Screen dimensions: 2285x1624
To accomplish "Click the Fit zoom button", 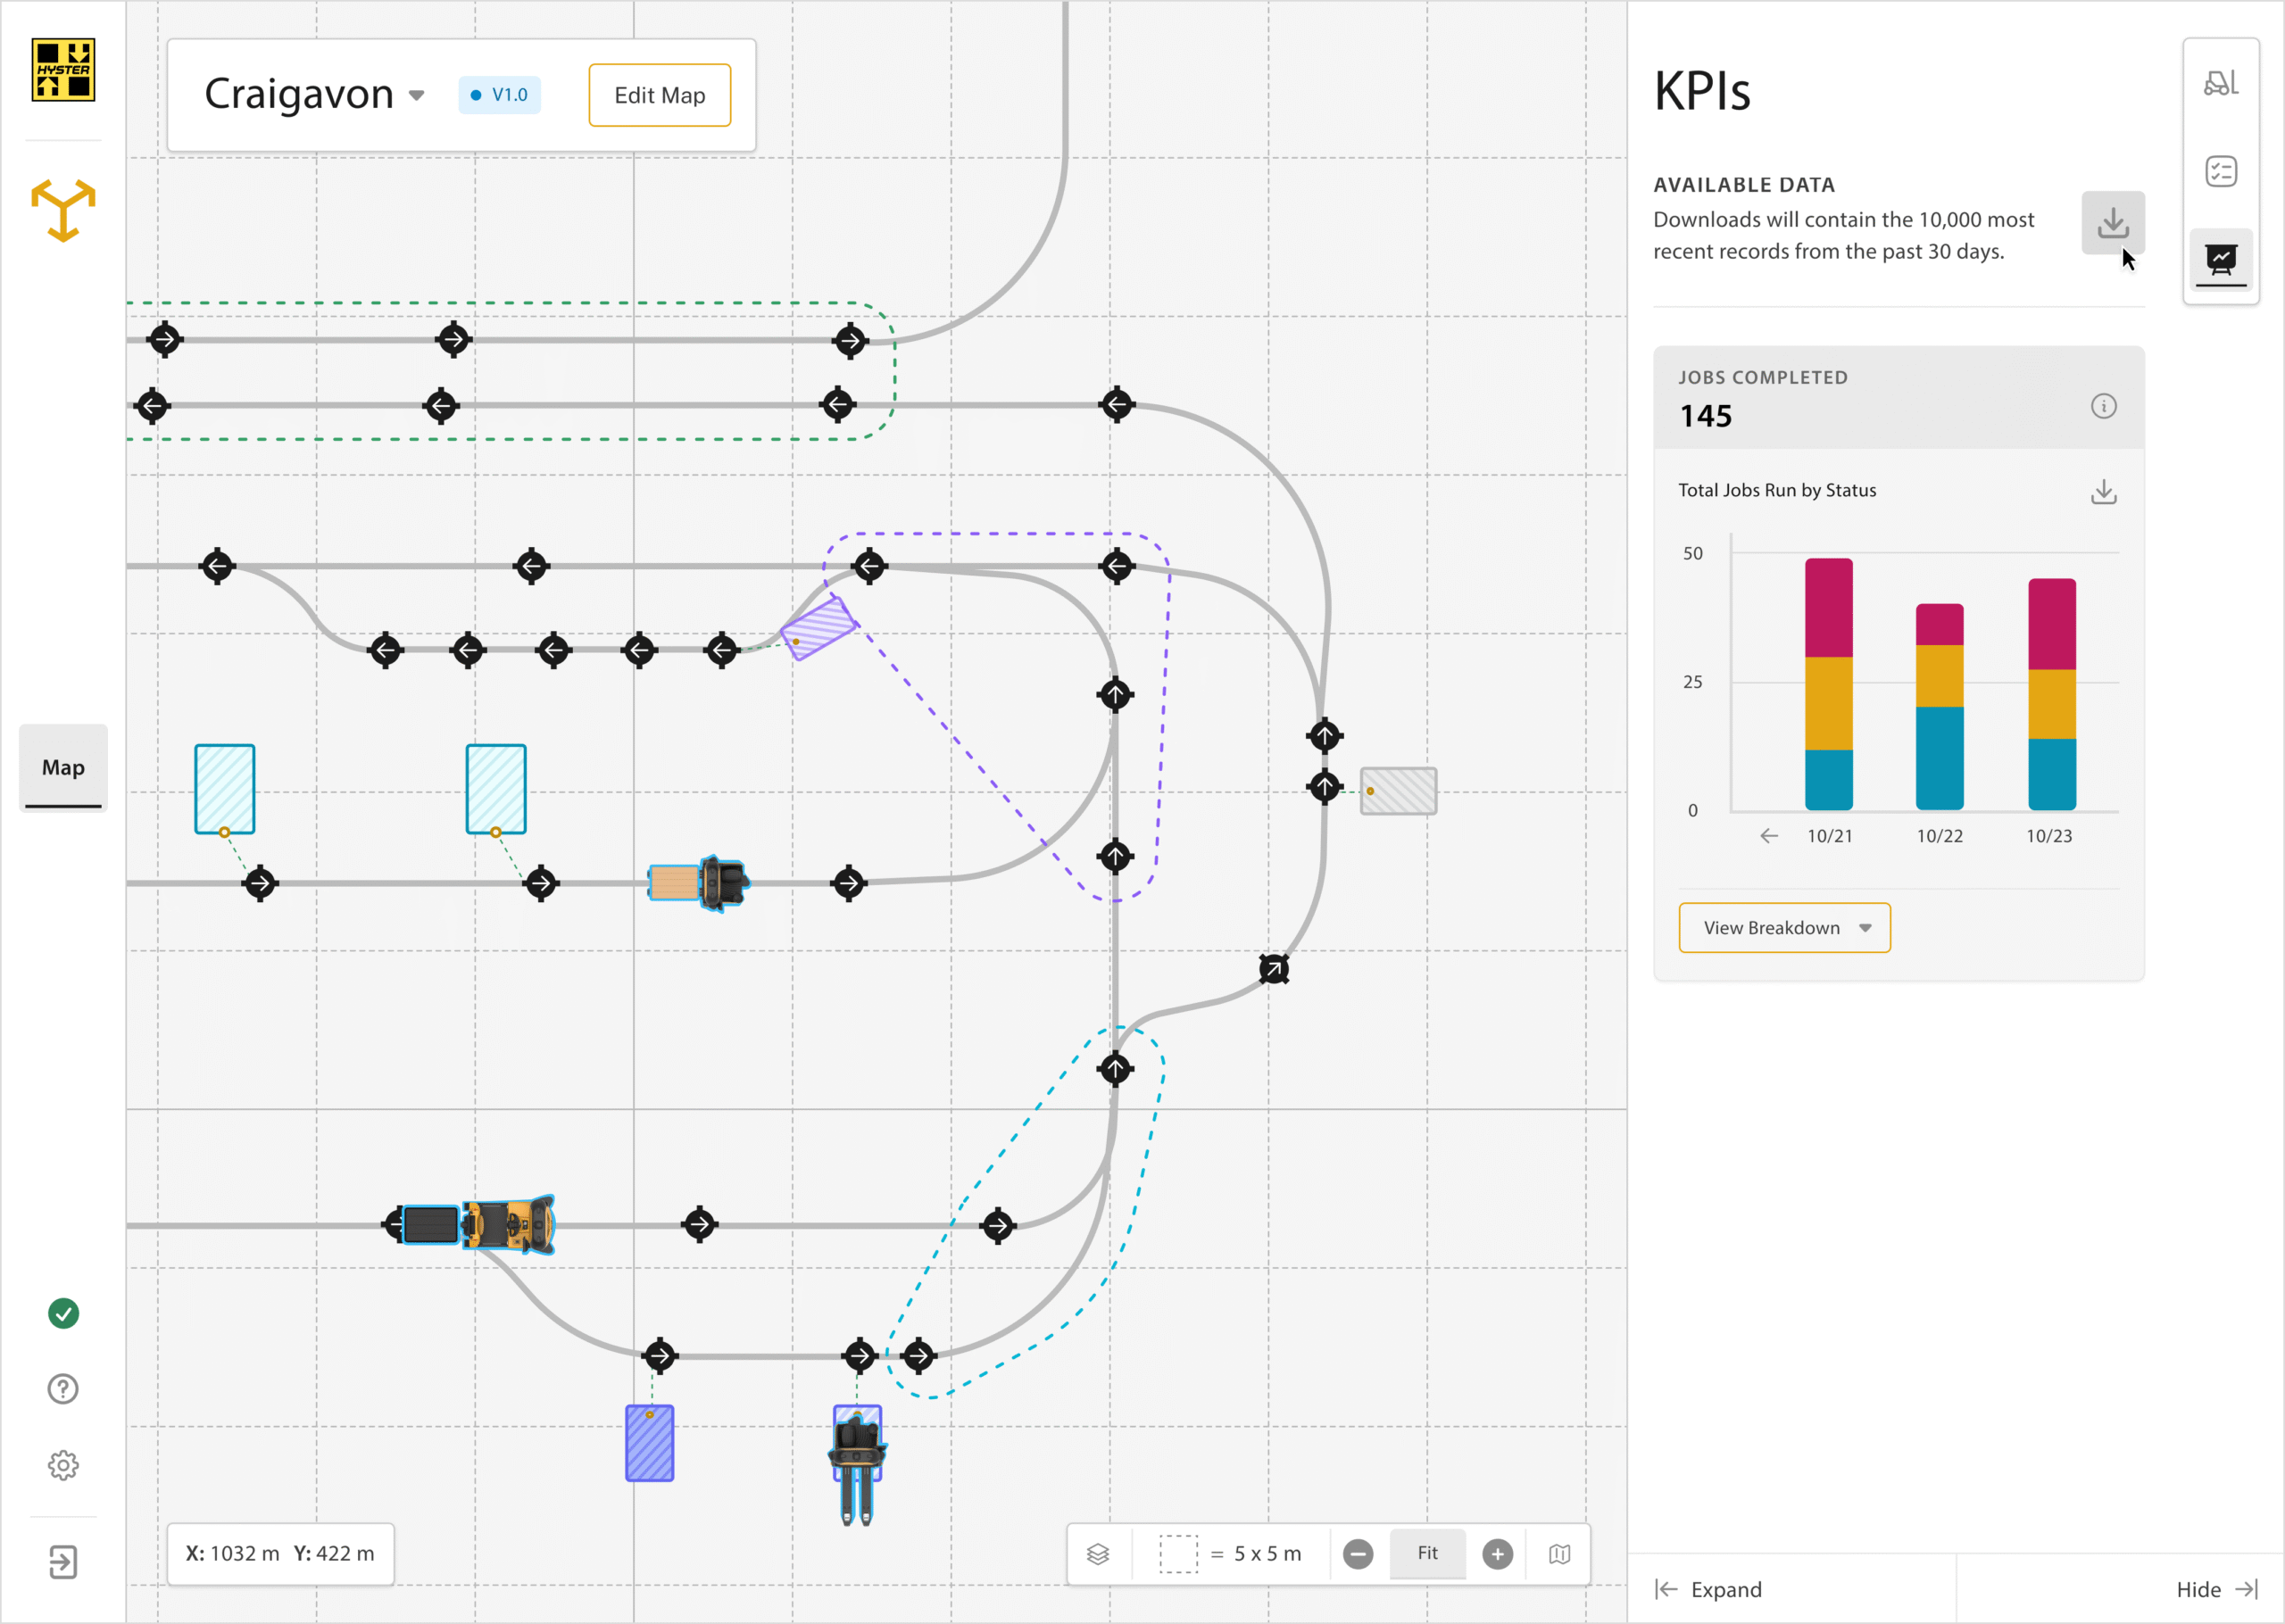I will pos(1428,1553).
